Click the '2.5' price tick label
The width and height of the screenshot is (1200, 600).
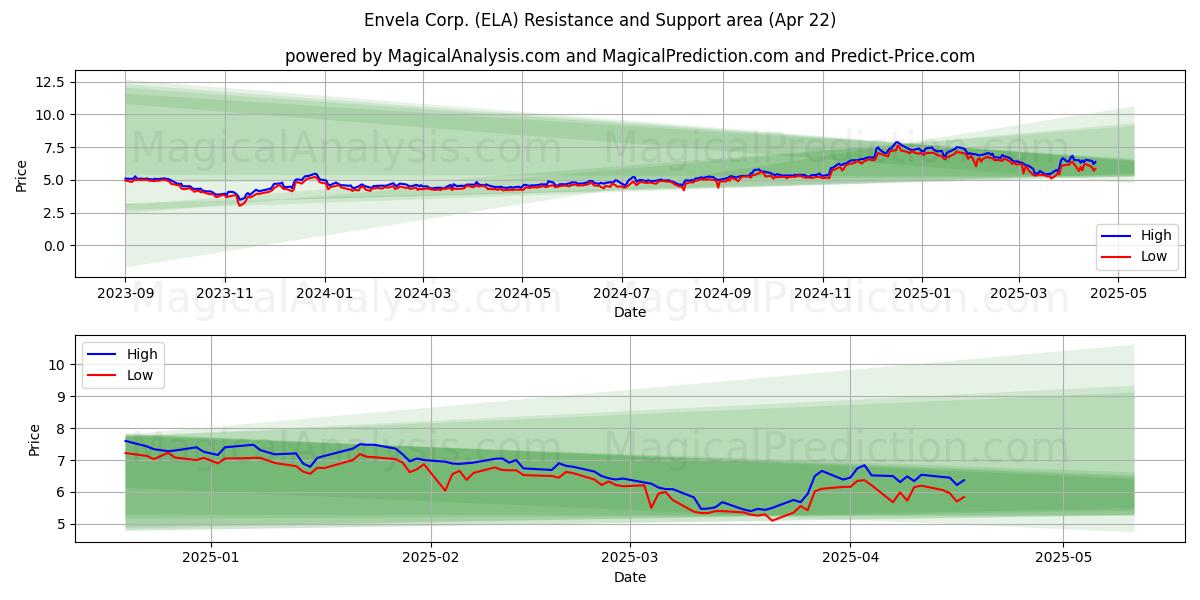click(x=55, y=213)
